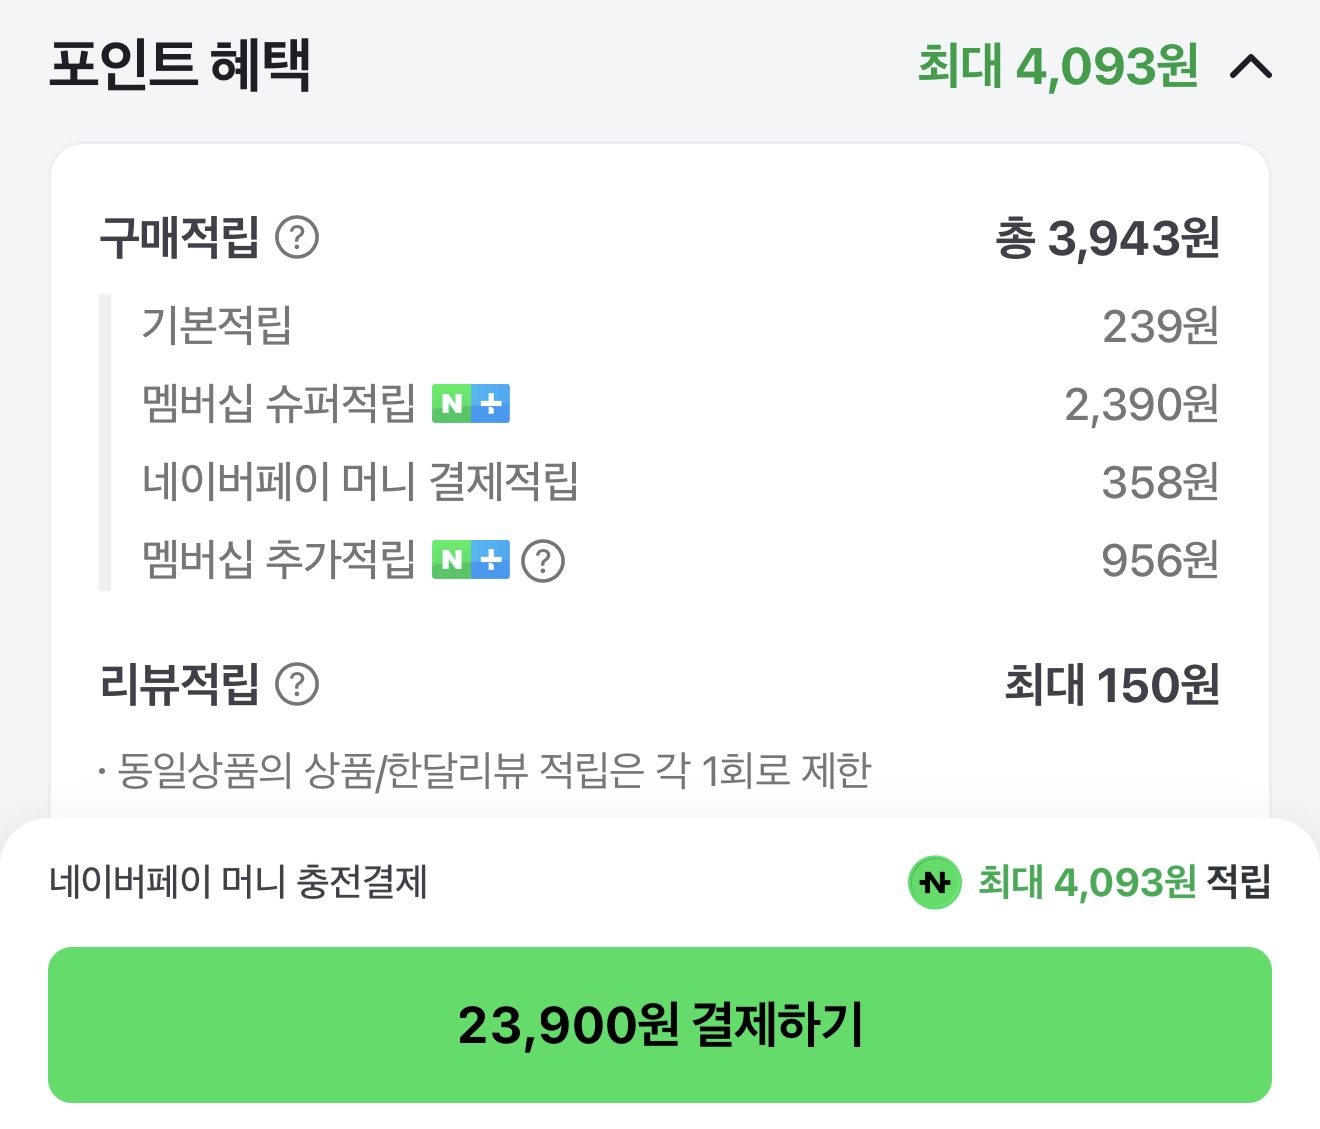Click the green Naver Pay N coin icon
The width and height of the screenshot is (1320, 1129).
(x=937, y=883)
